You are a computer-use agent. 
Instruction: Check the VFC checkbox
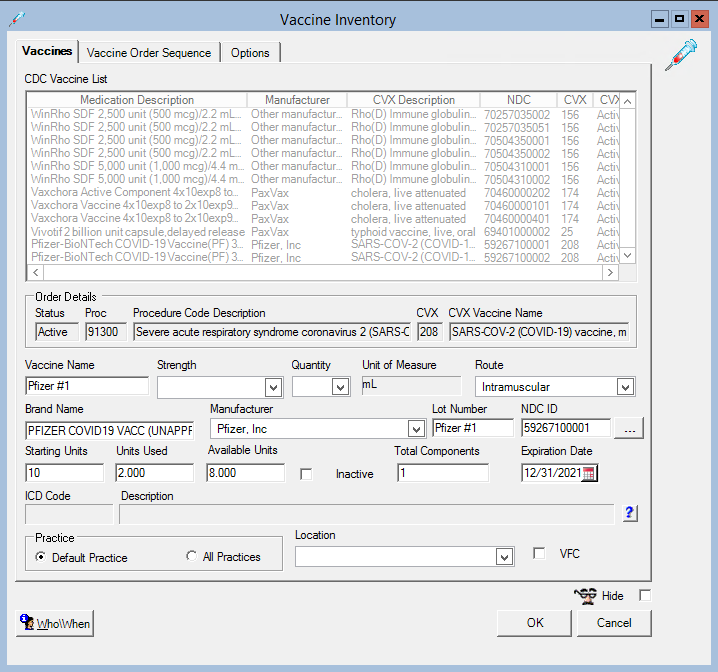540,553
